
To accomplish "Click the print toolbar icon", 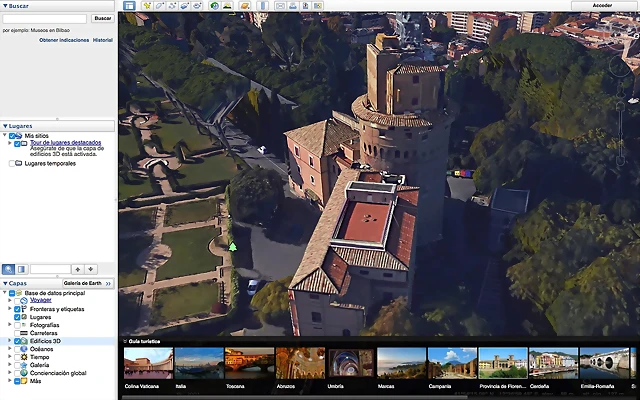I will click(293, 6).
